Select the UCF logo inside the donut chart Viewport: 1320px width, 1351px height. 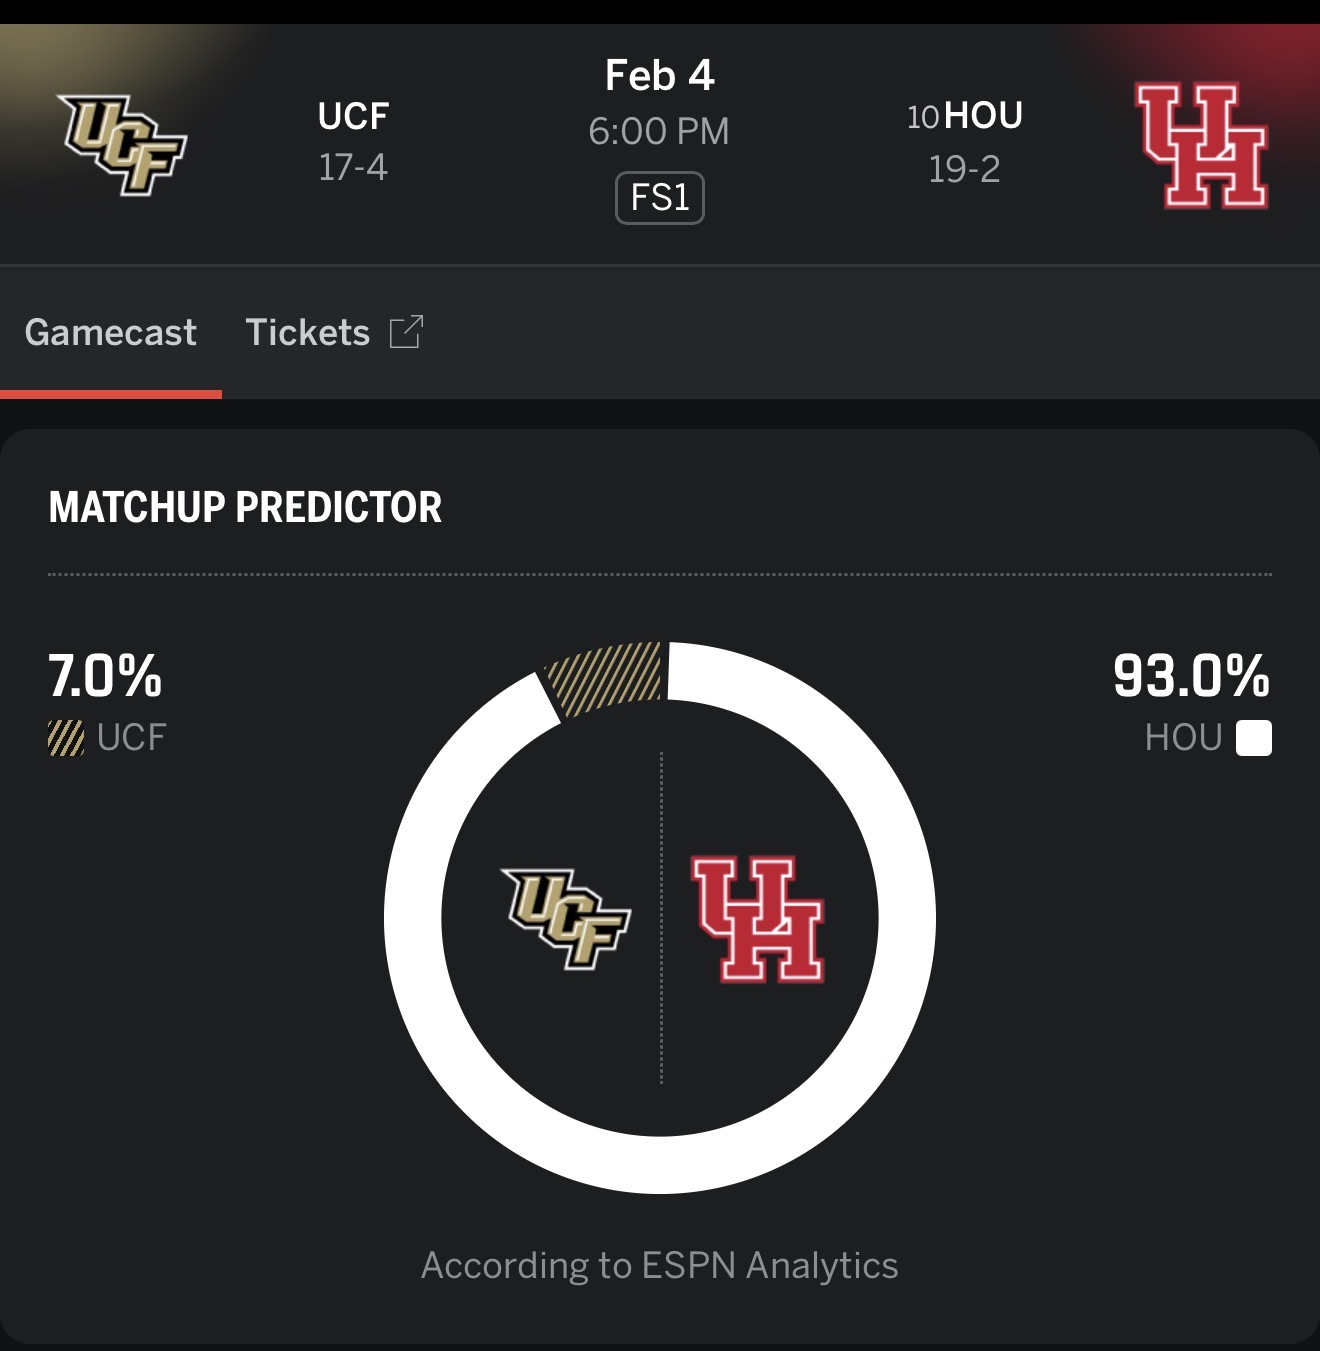tap(567, 918)
